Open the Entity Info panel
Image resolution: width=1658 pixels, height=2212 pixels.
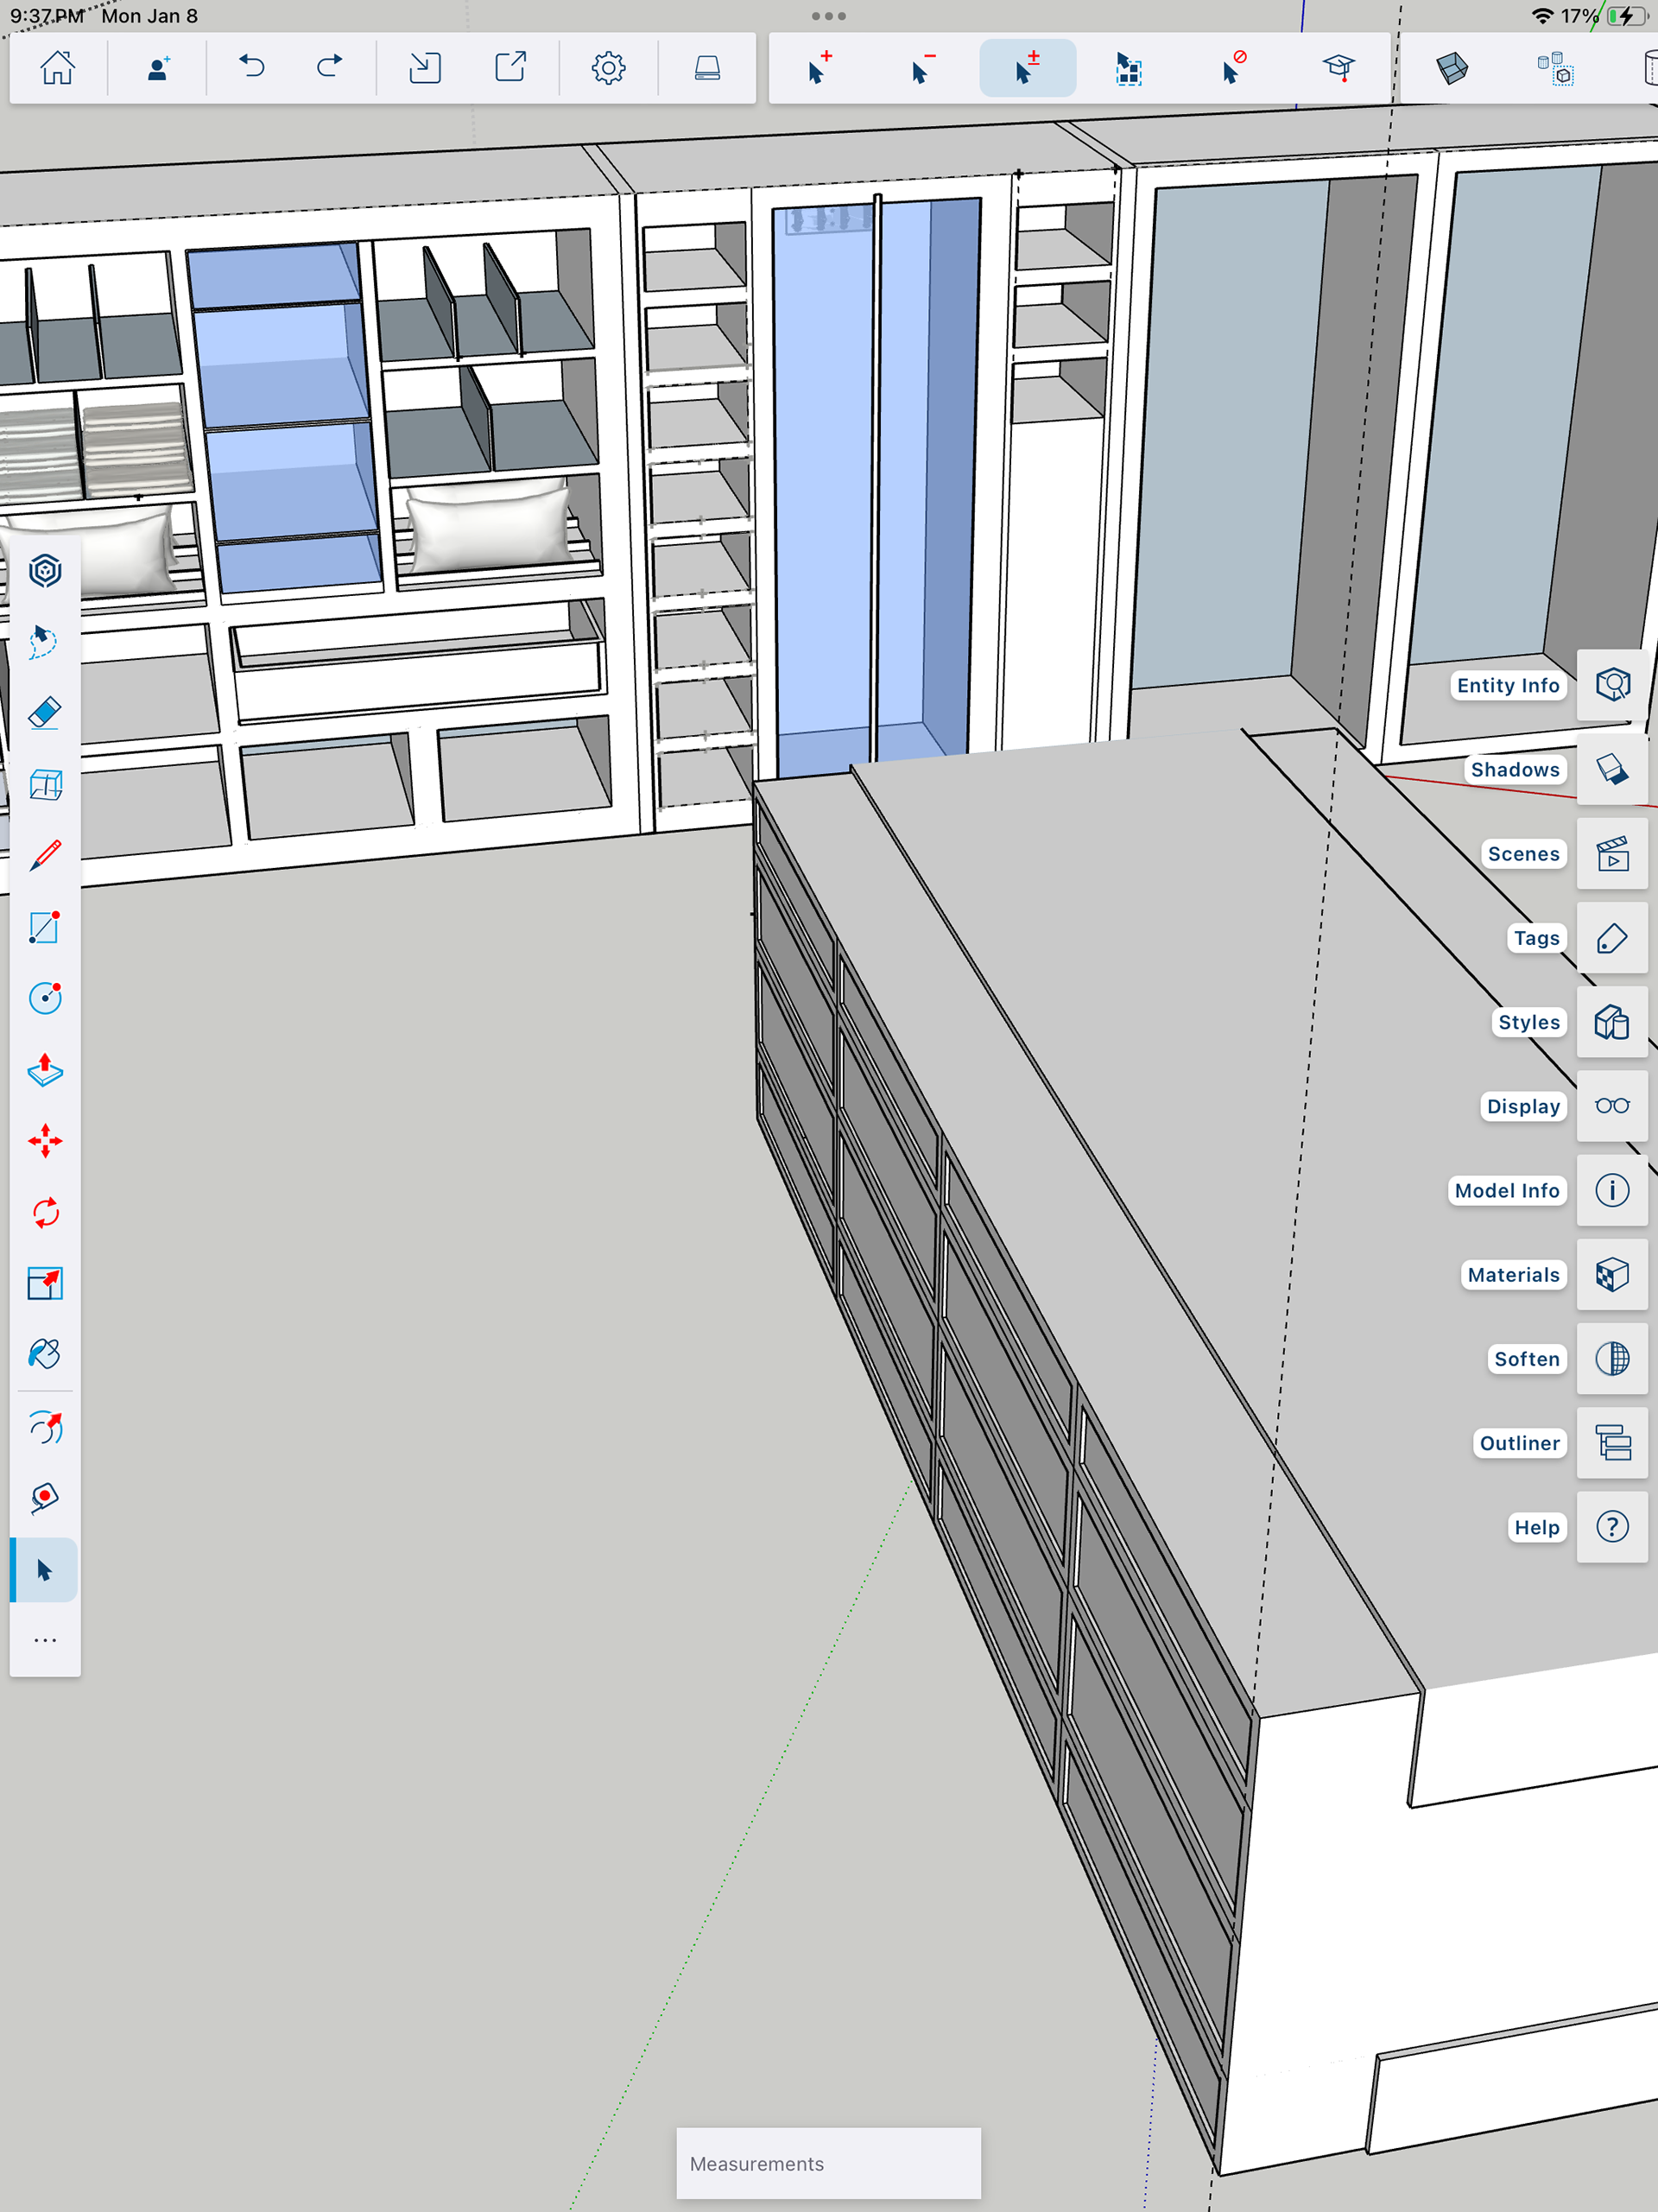tap(1612, 685)
